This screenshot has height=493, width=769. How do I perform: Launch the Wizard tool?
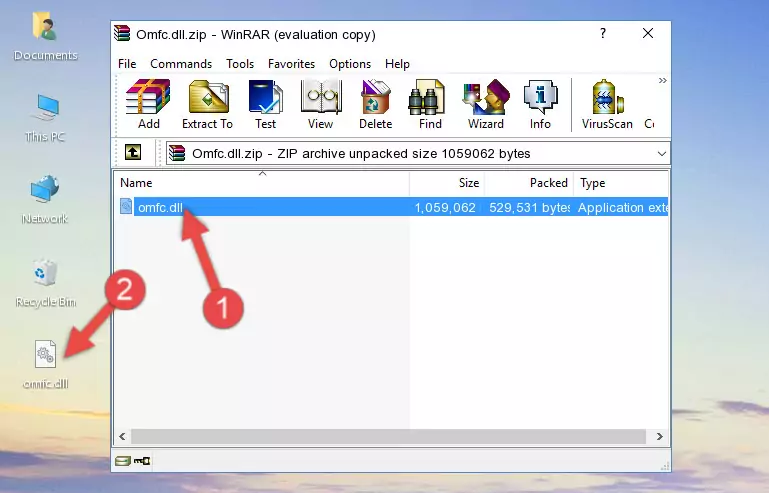tap(486, 104)
